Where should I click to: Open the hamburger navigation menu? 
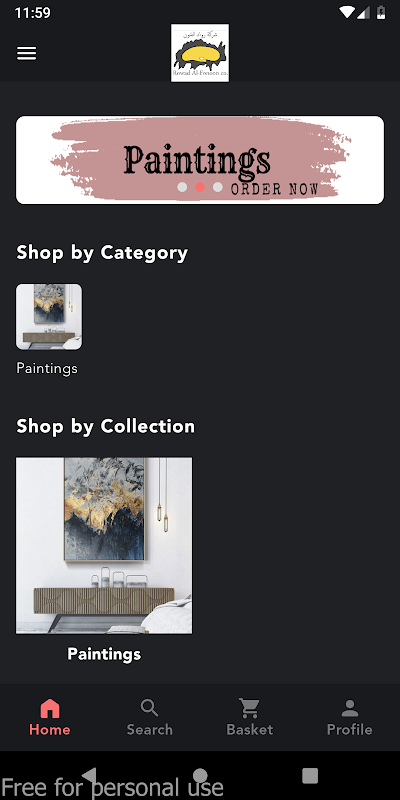click(x=27, y=53)
